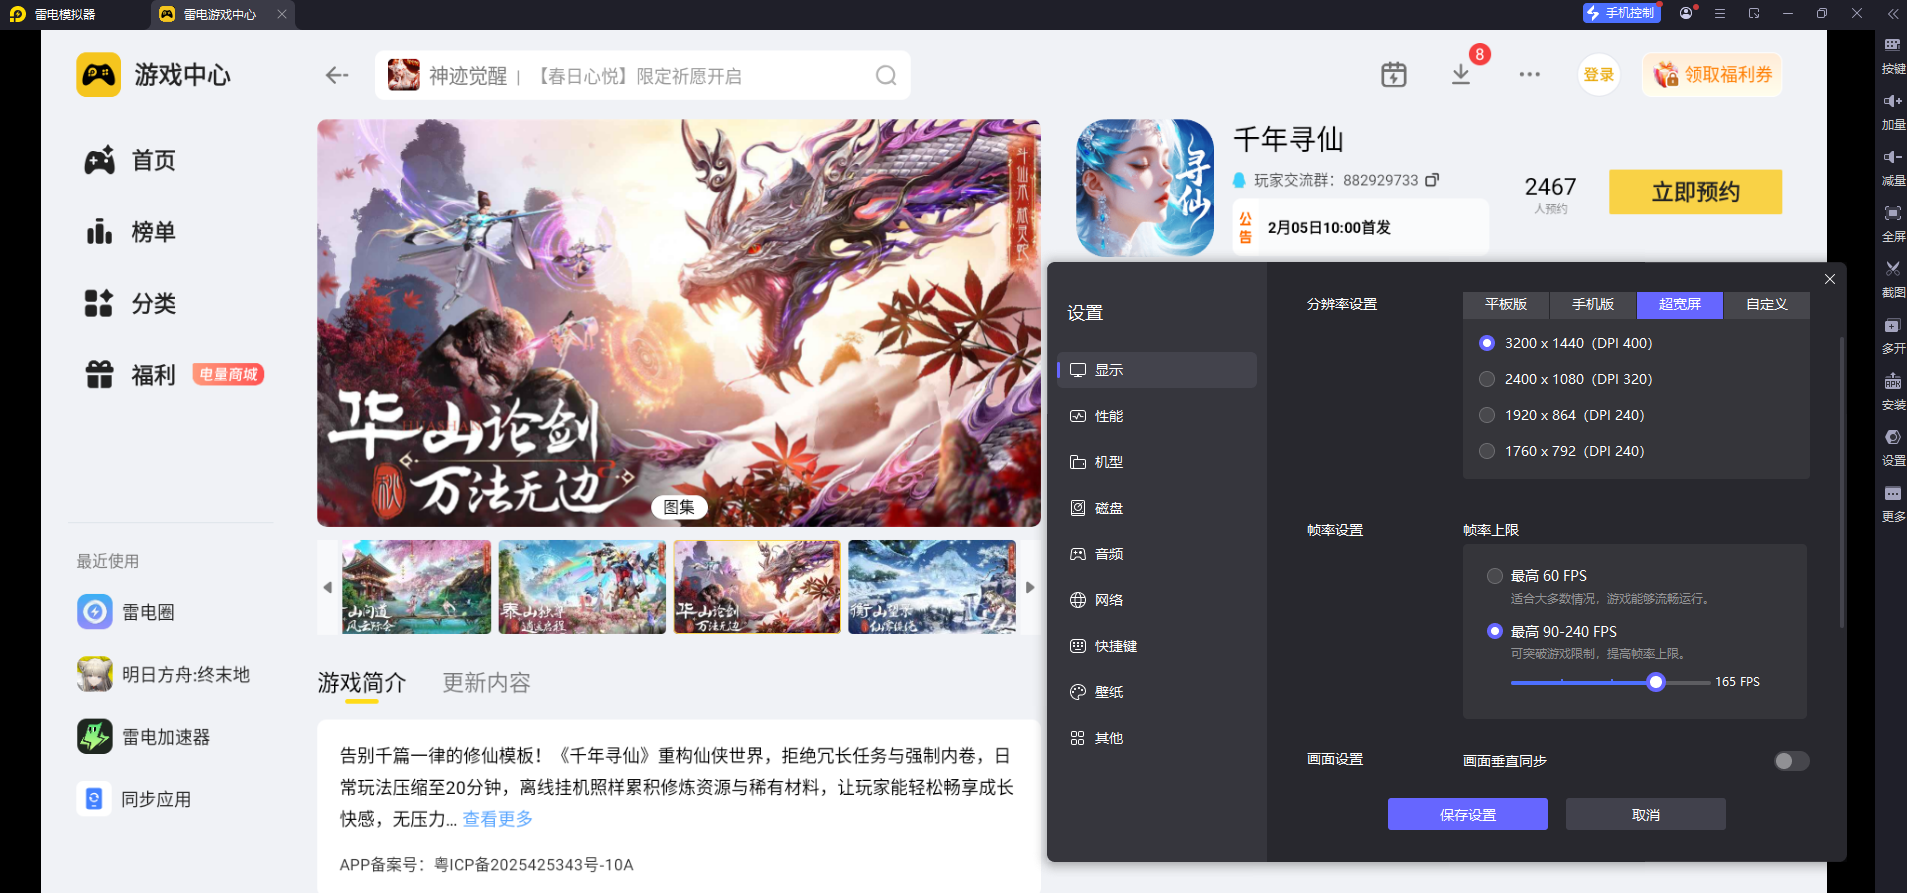Collapse the right toolbar with double-chevron
This screenshot has width=1907, height=893.
(1892, 13)
